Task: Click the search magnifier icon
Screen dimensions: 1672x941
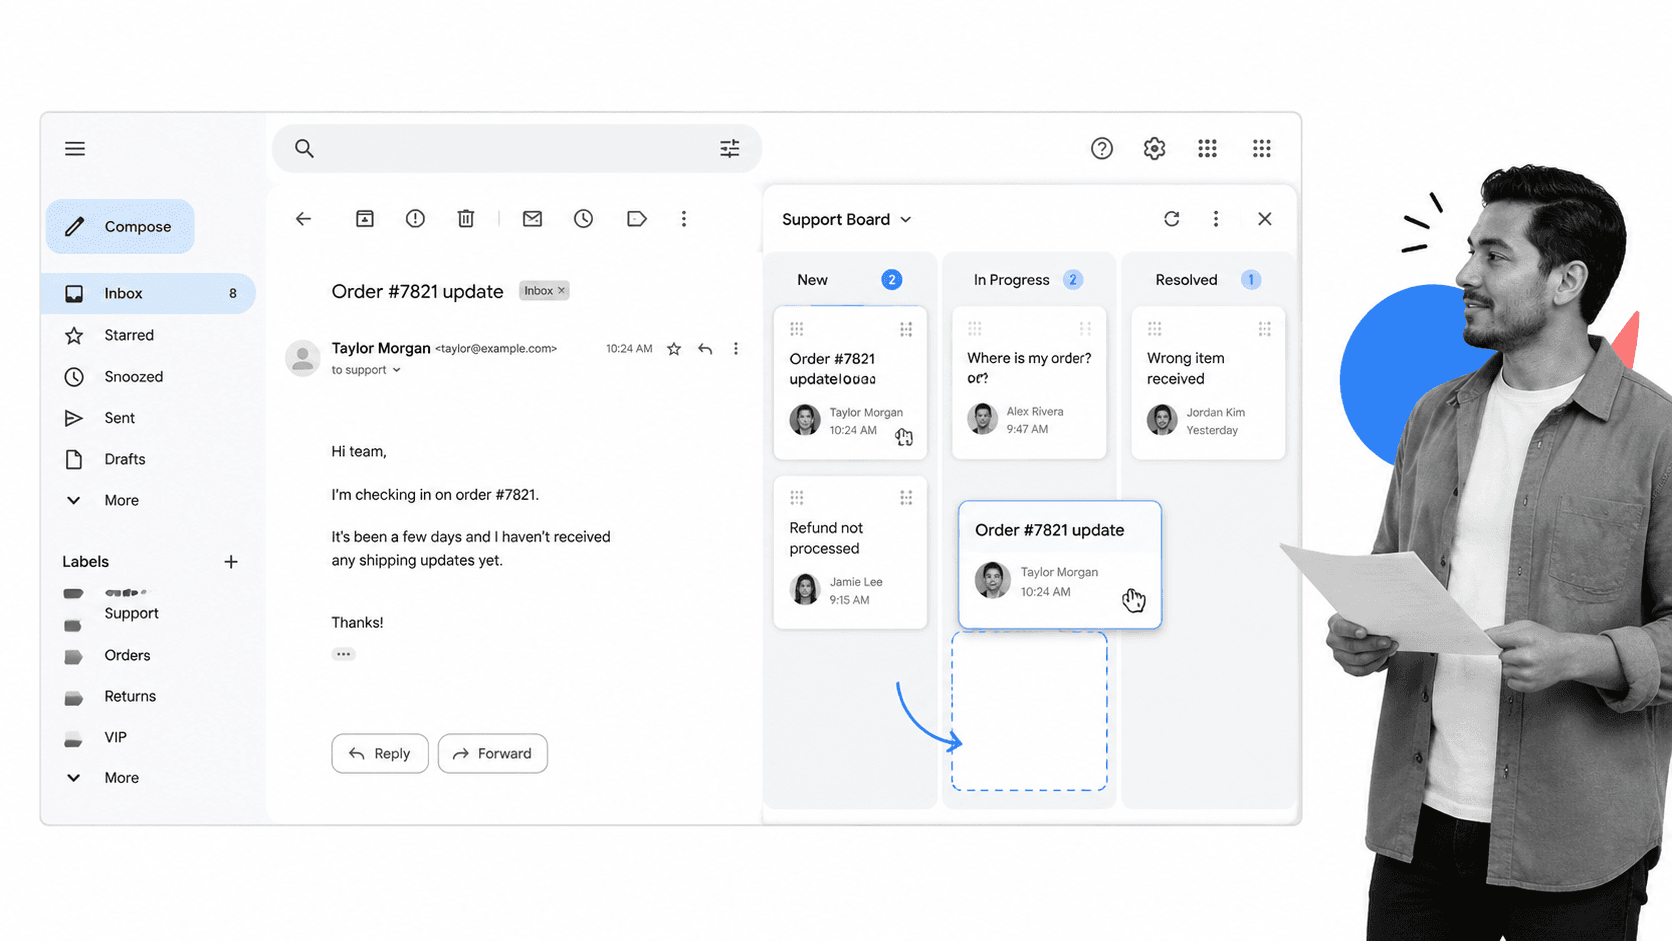Action: (x=304, y=149)
